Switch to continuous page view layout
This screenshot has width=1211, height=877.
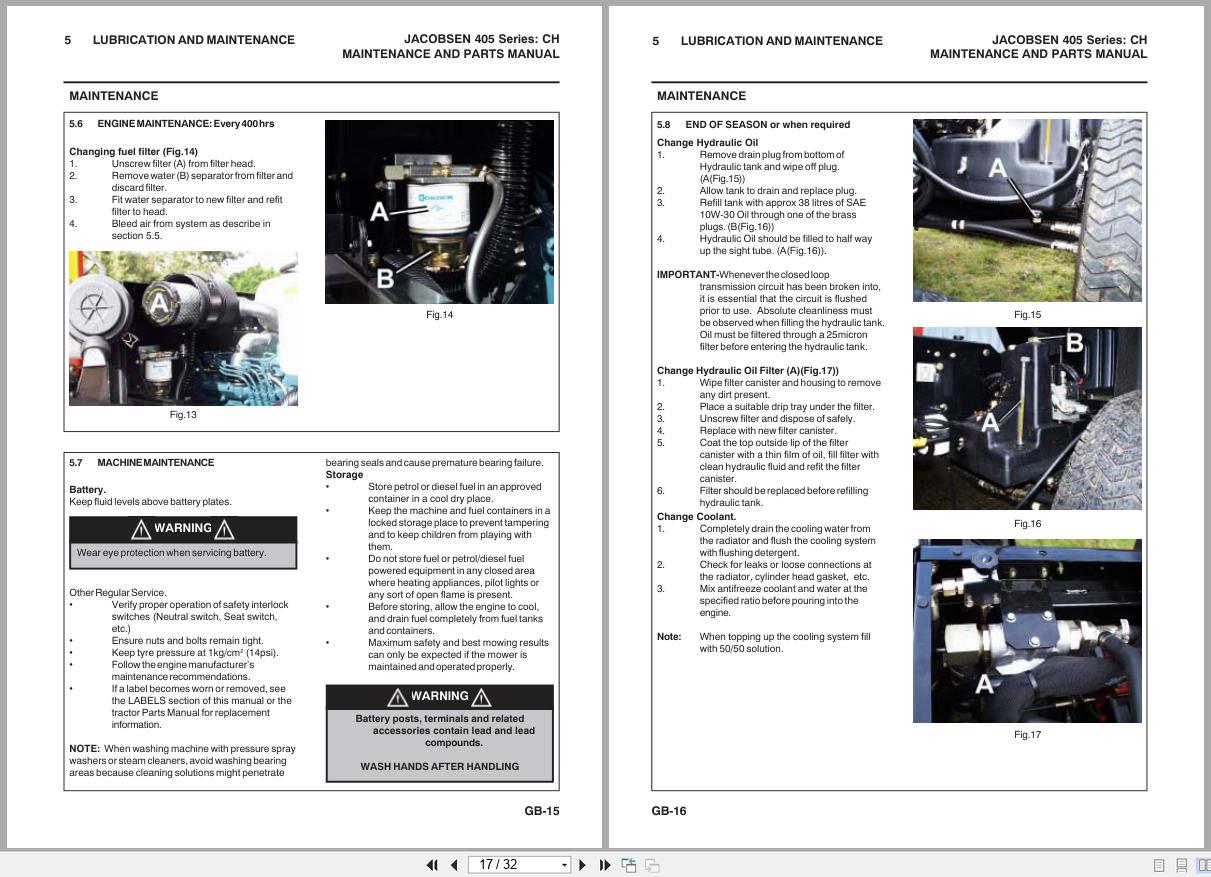coord(1181,866)
